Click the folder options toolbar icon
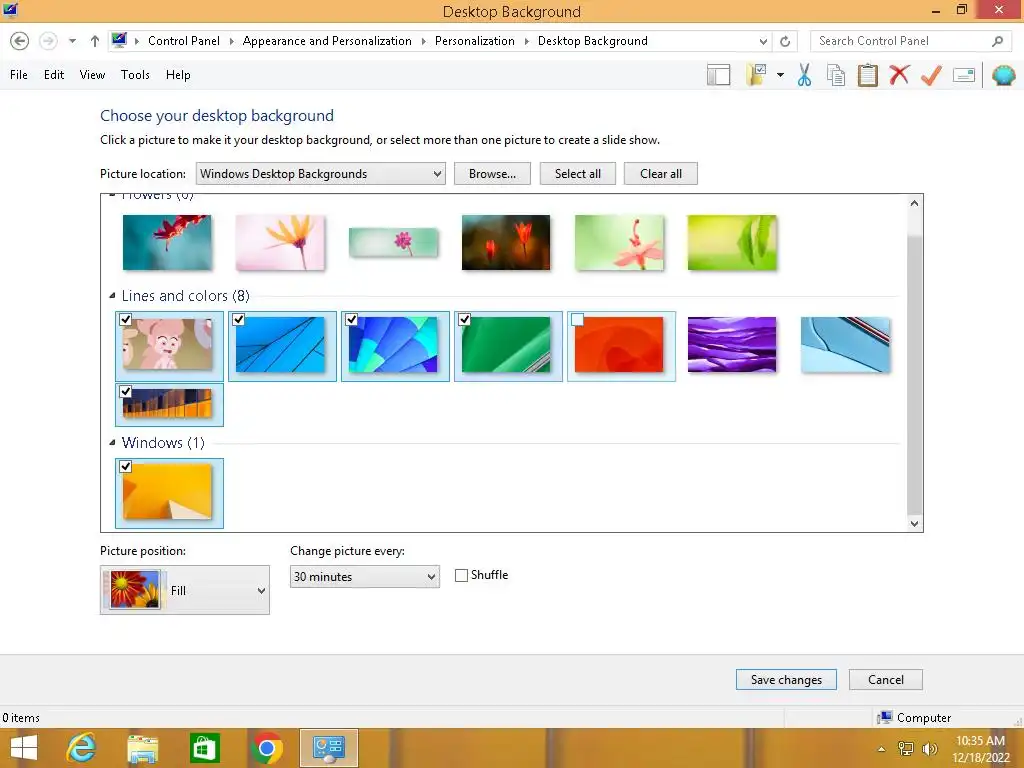The width and height of the screenshot is (1024, 768). [x=758, y=74]
